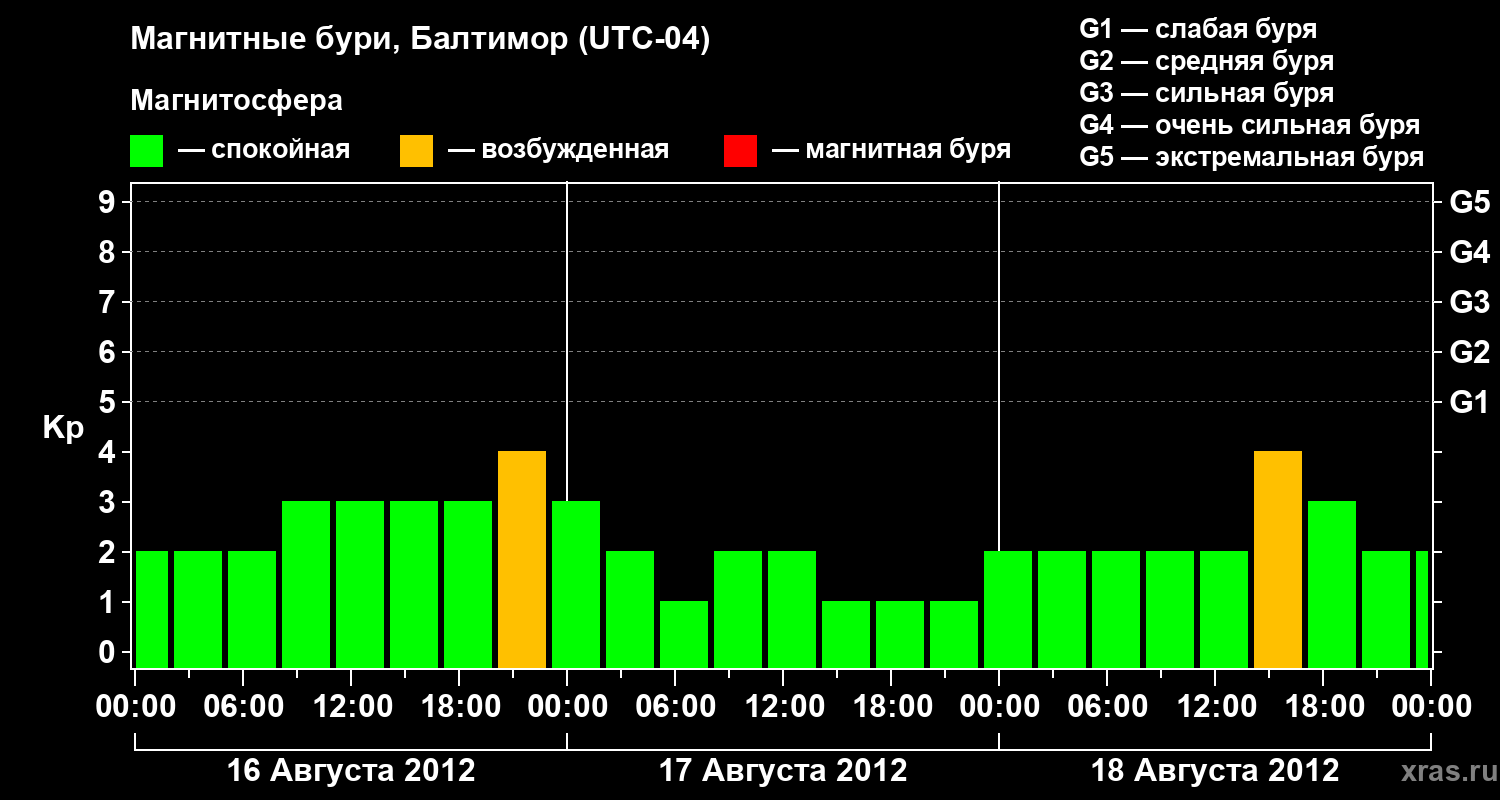Click the '18:00' time label under 18 August
This screenshot has height=800, width=1500.
tap(1323, 707)
